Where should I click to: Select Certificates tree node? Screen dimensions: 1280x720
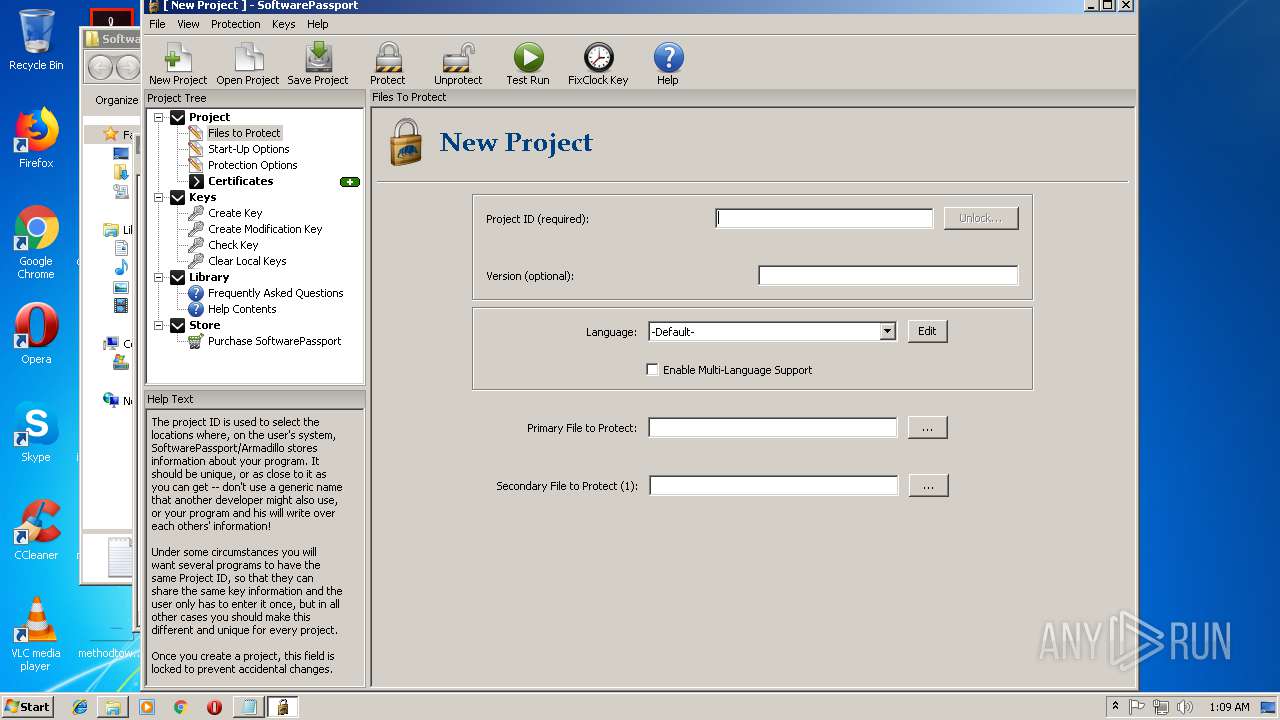click(240, 181)
